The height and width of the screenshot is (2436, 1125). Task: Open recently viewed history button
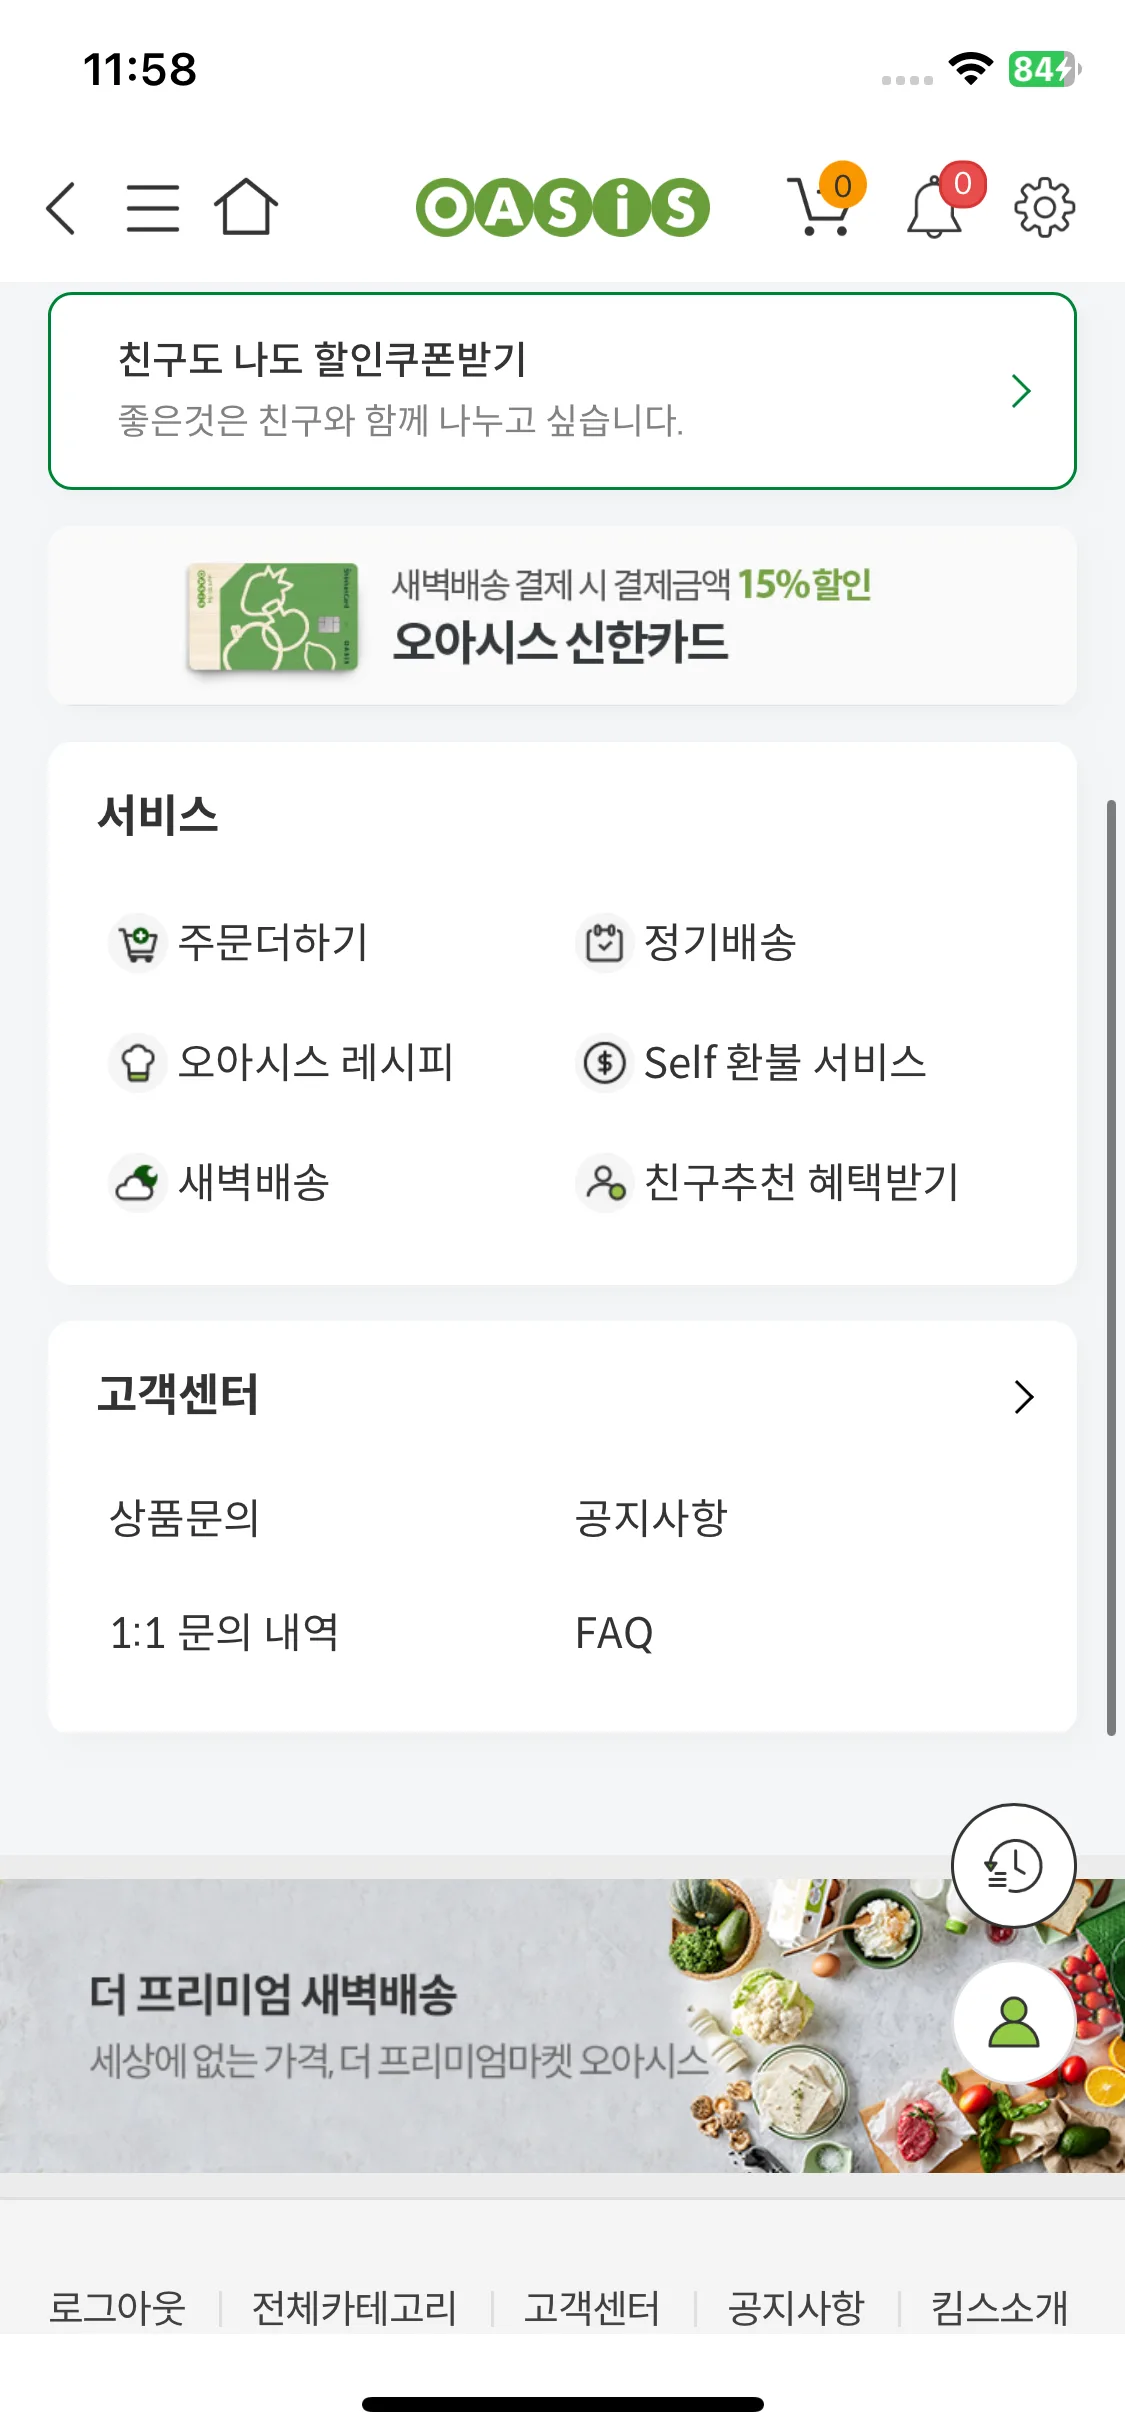tap(1013, 1866)
